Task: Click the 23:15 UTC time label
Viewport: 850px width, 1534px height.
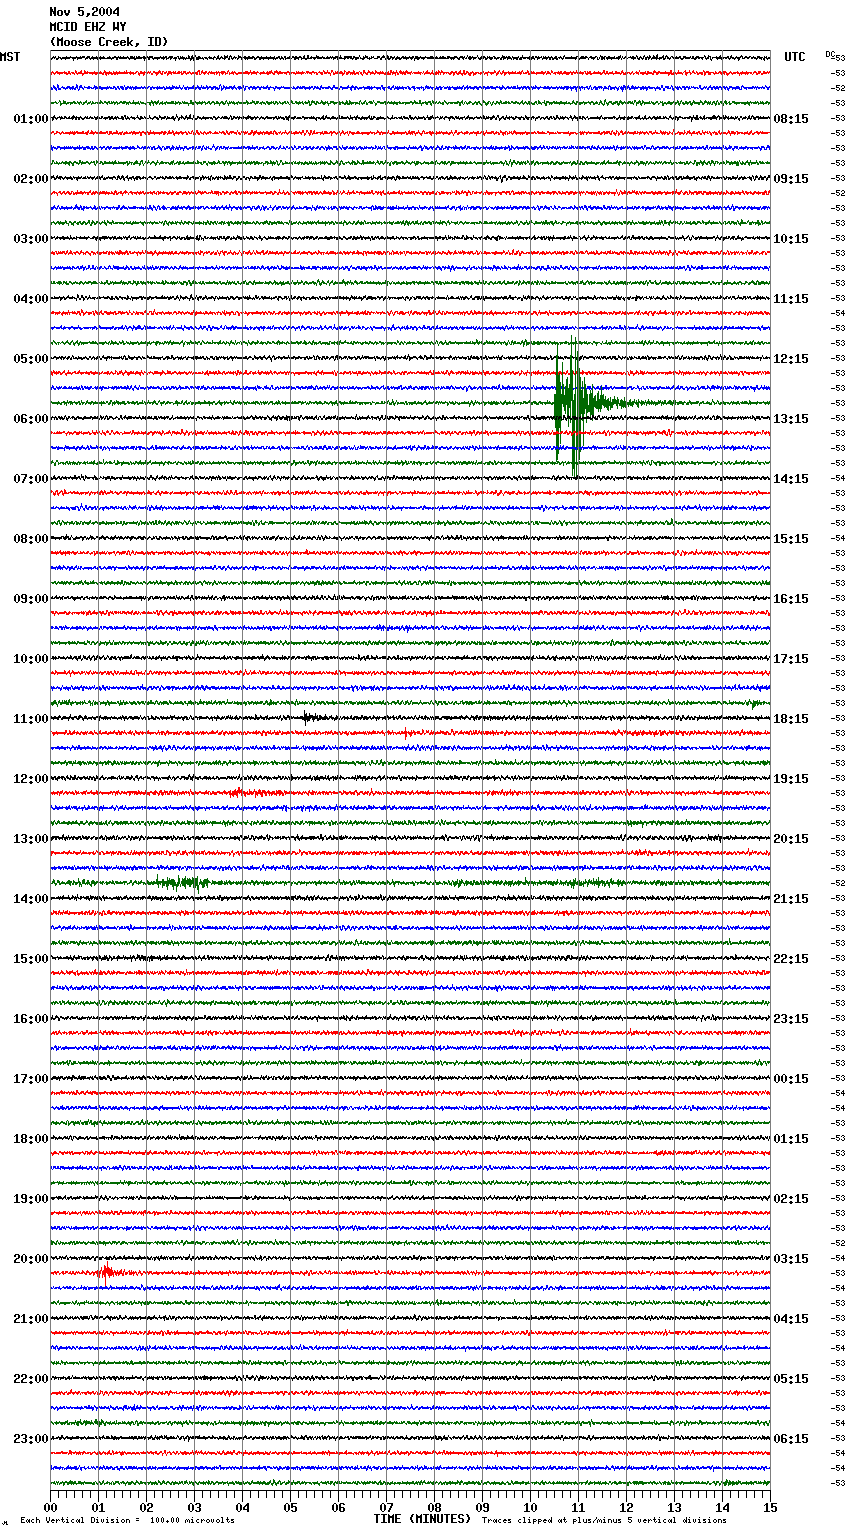Action: point(791,1019)
